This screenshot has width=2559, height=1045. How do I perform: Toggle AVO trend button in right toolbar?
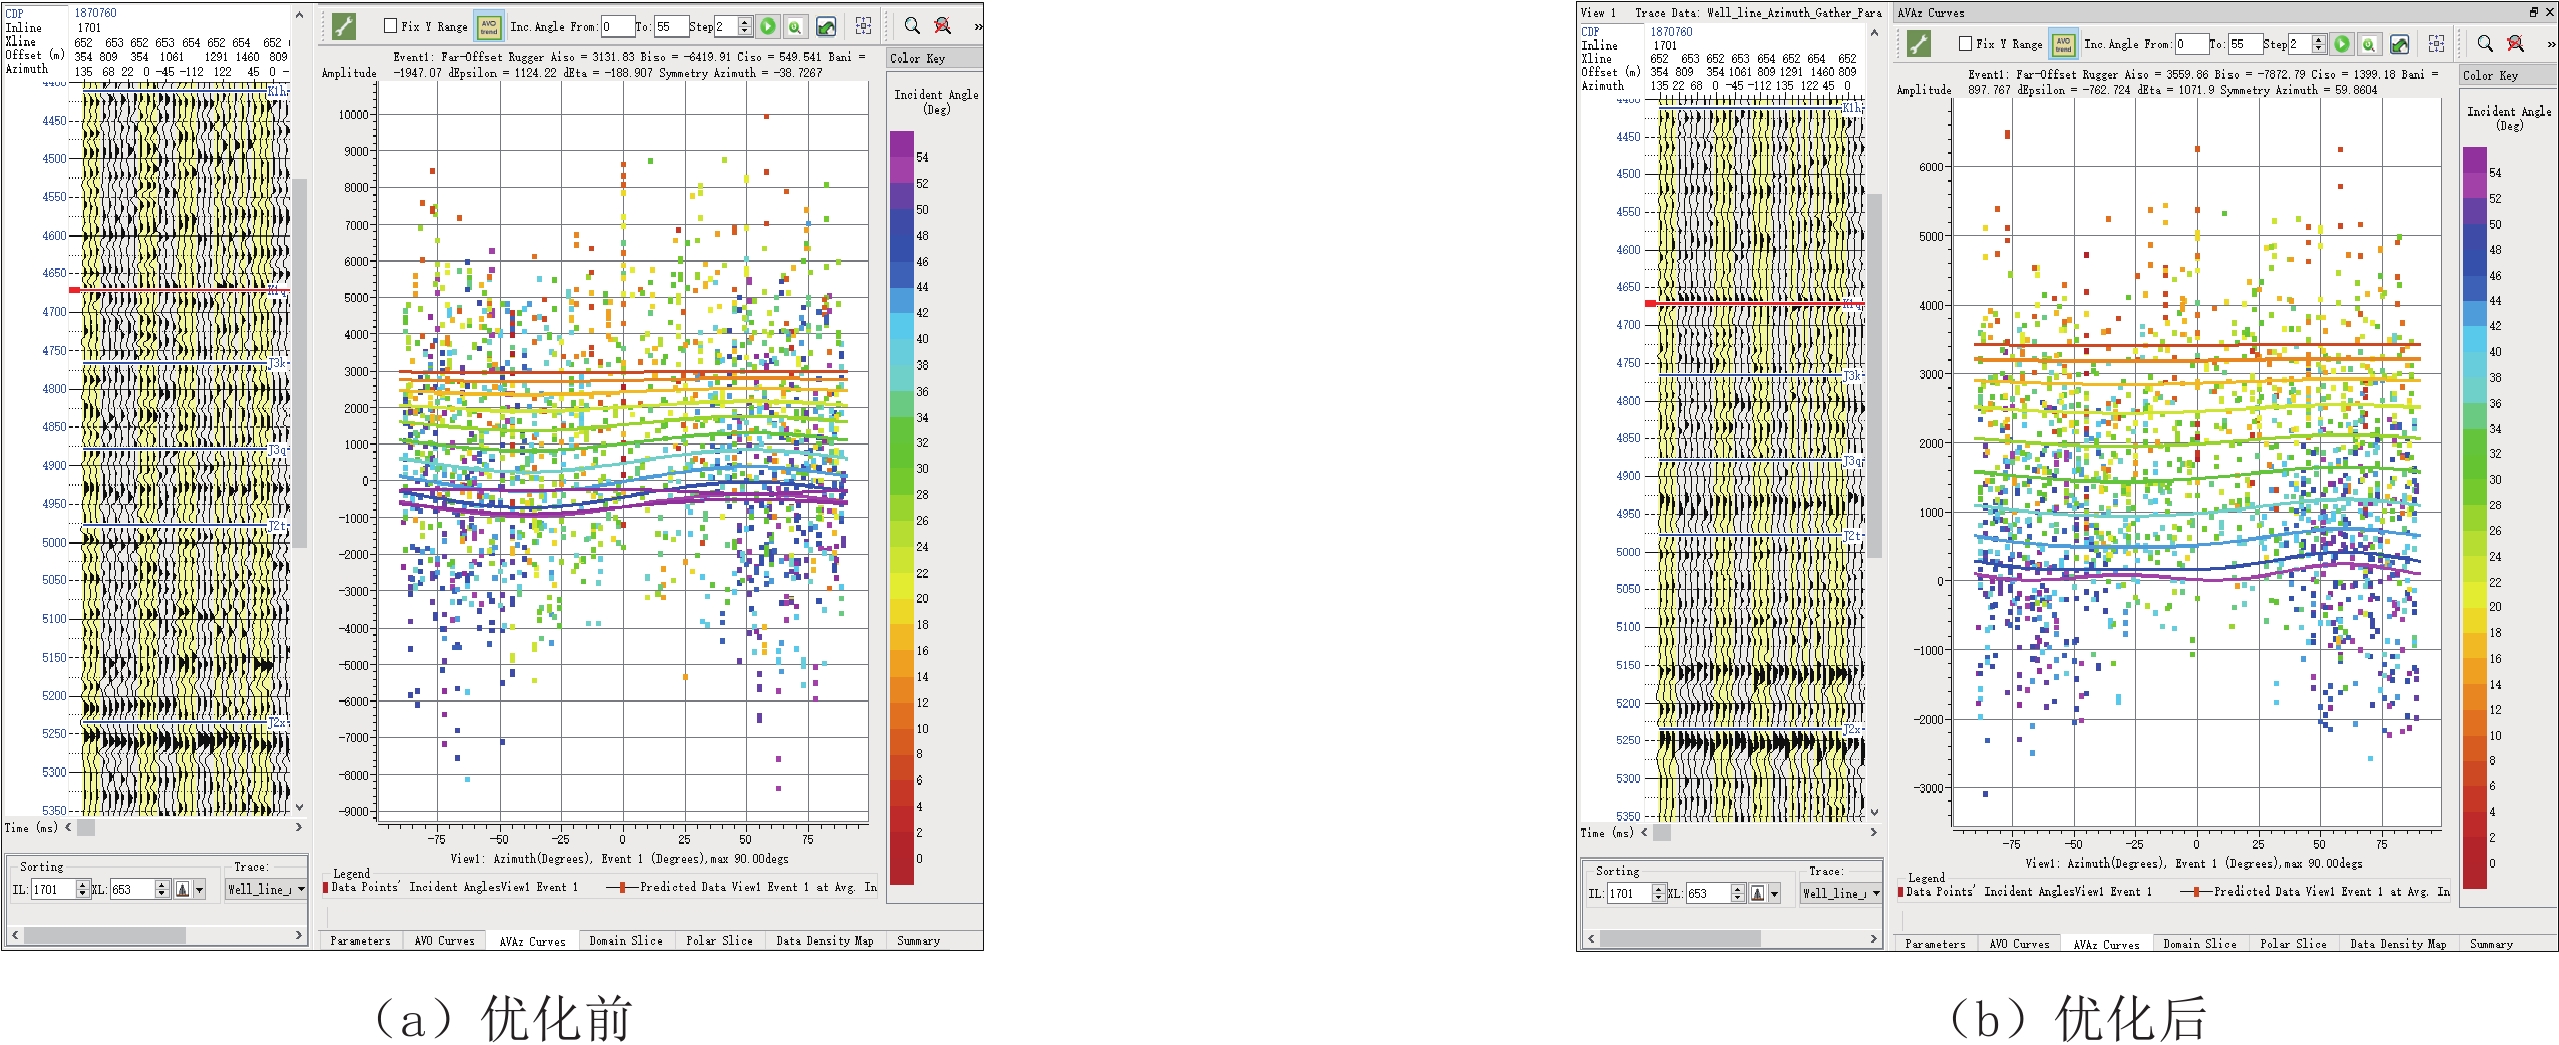pyautogui.click(x=2063, y=43)
